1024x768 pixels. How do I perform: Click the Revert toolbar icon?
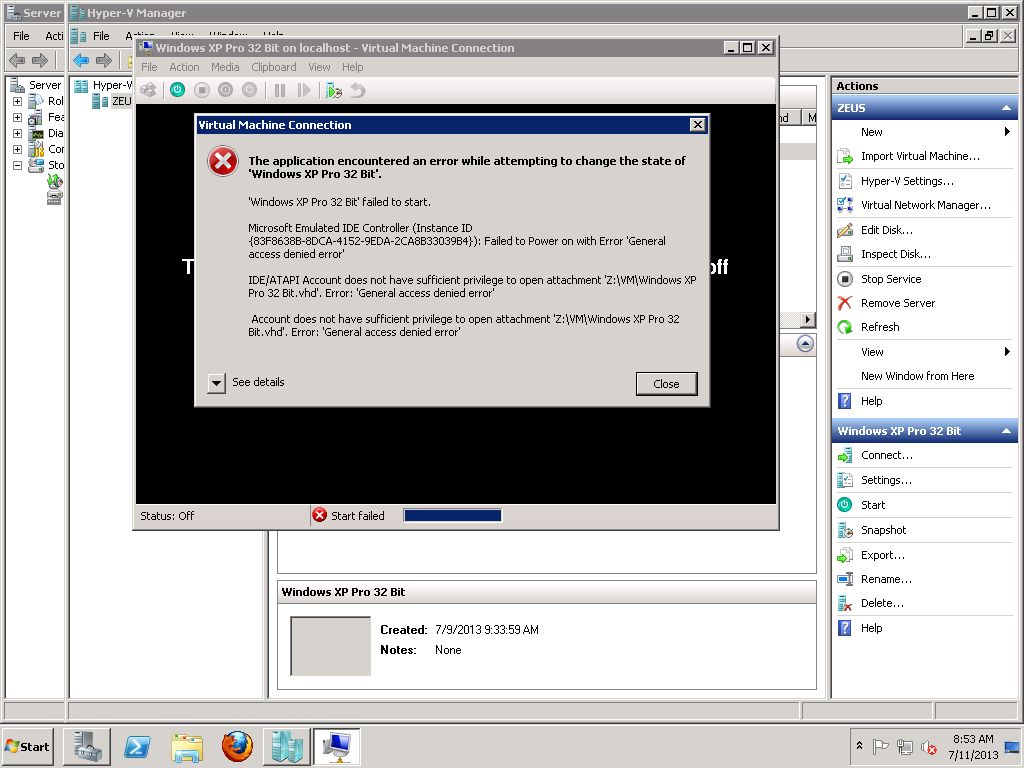(x=358, y=90)
